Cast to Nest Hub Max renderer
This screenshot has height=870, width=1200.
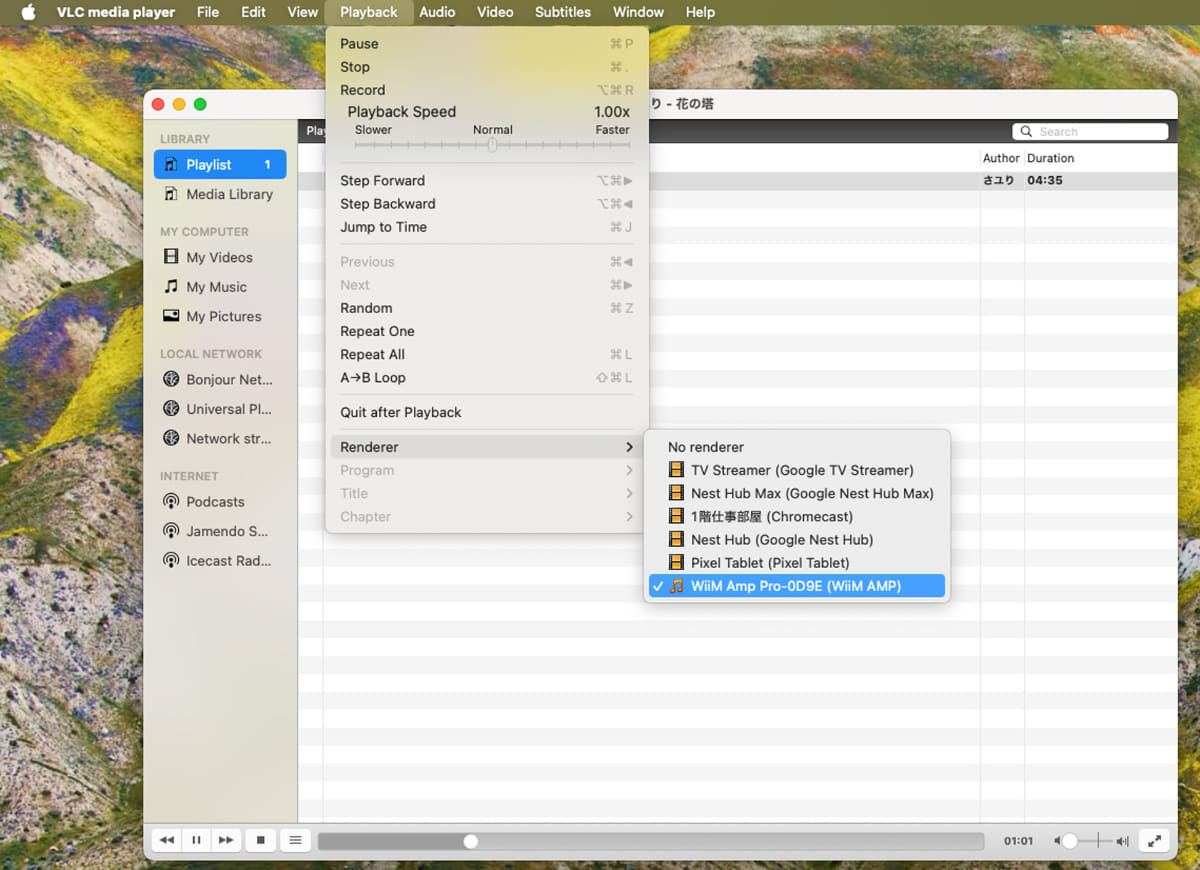click(x=813, y=493)
